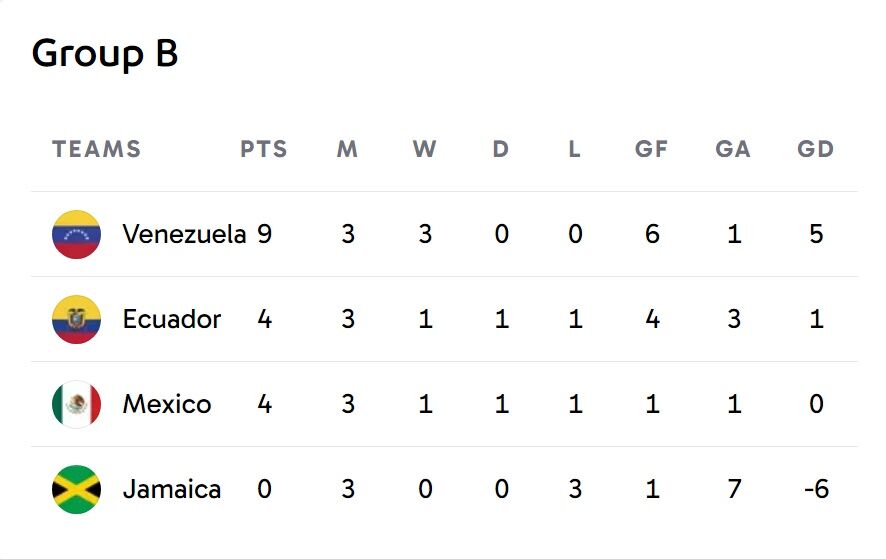Click the Ecuador flag icon
The image size is (886, 559).
point(76,320)
